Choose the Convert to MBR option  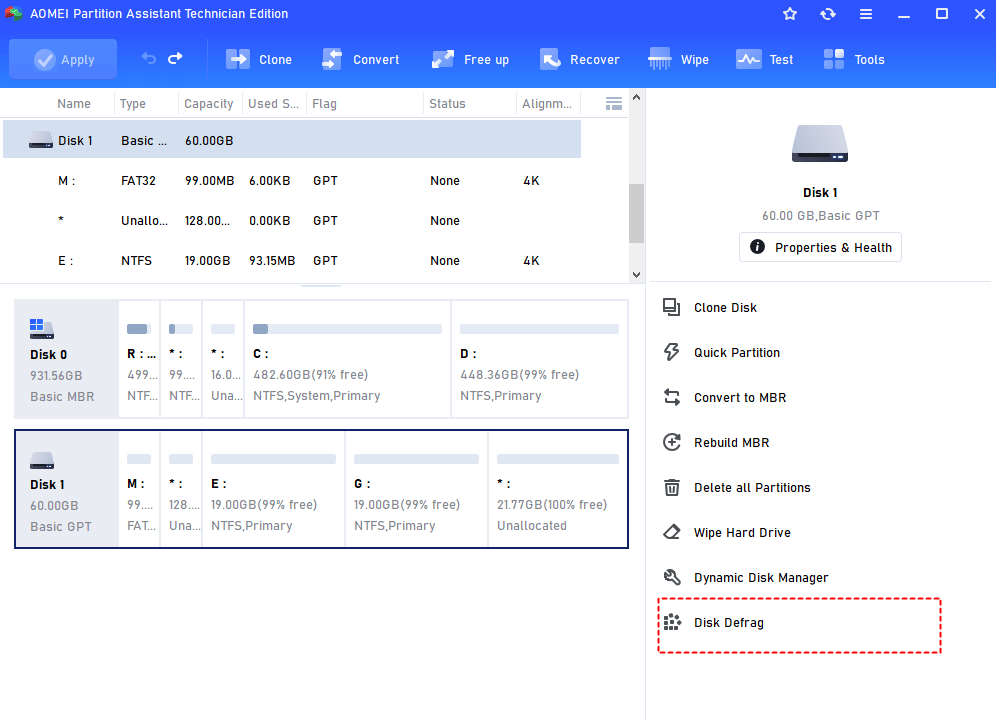click(x=740, y=398)
